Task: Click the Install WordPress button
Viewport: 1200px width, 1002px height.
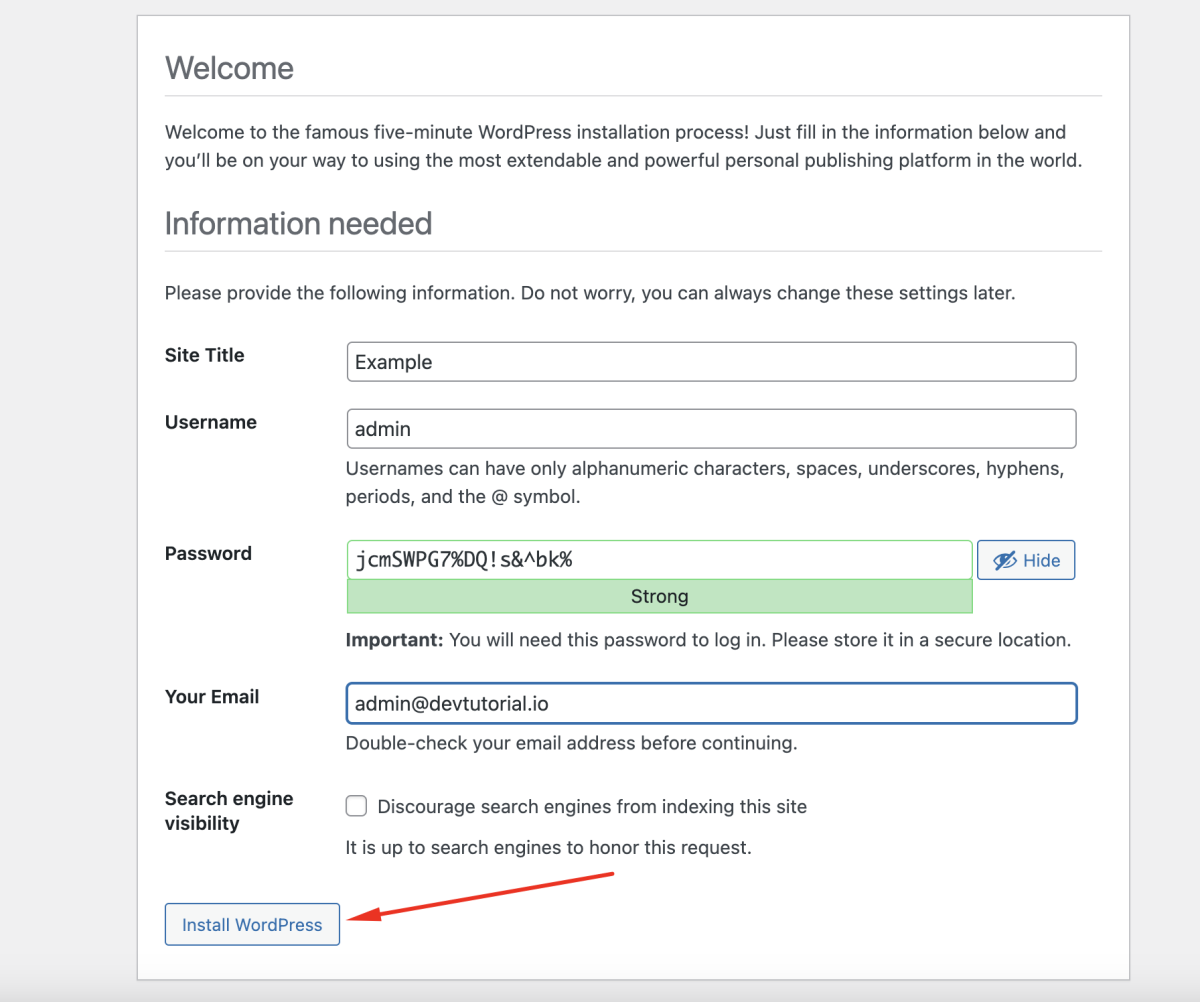Action: 252,925
